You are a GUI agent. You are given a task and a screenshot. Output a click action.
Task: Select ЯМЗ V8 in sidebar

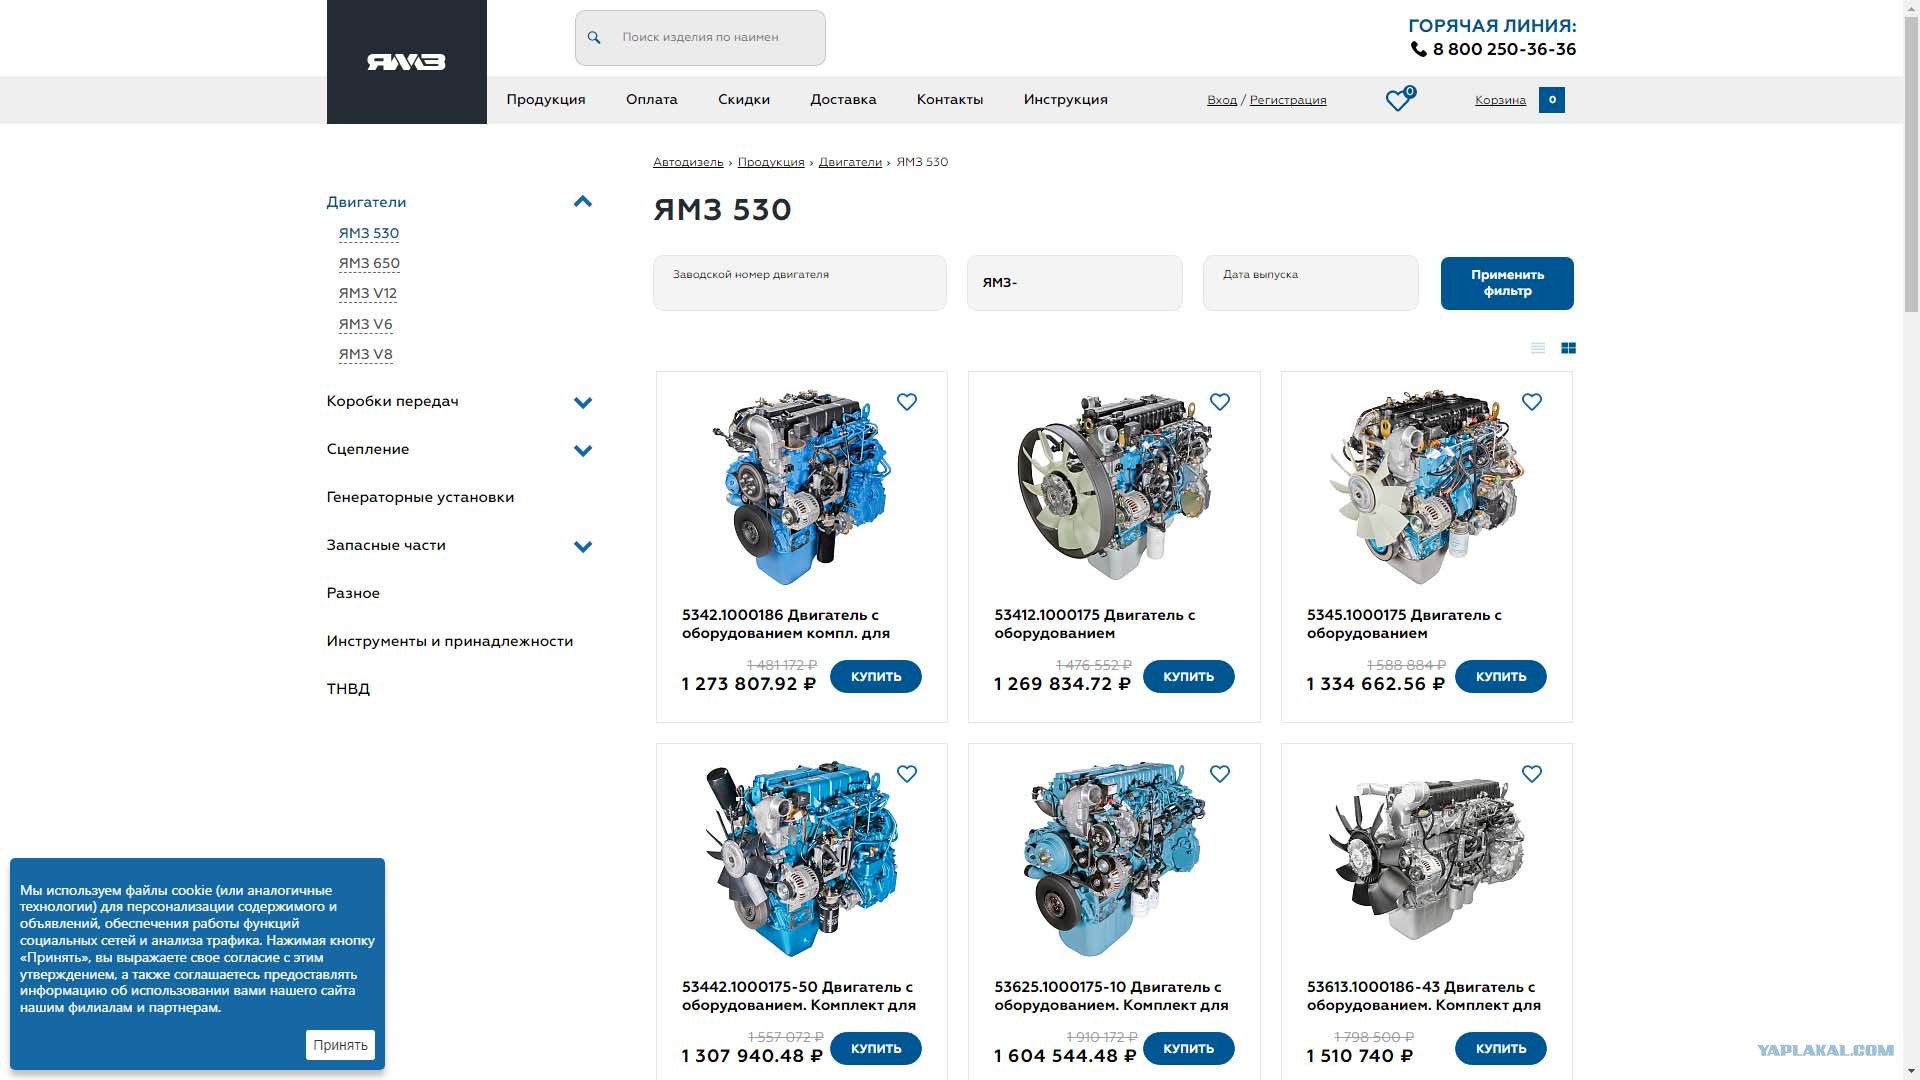point(365,355)
